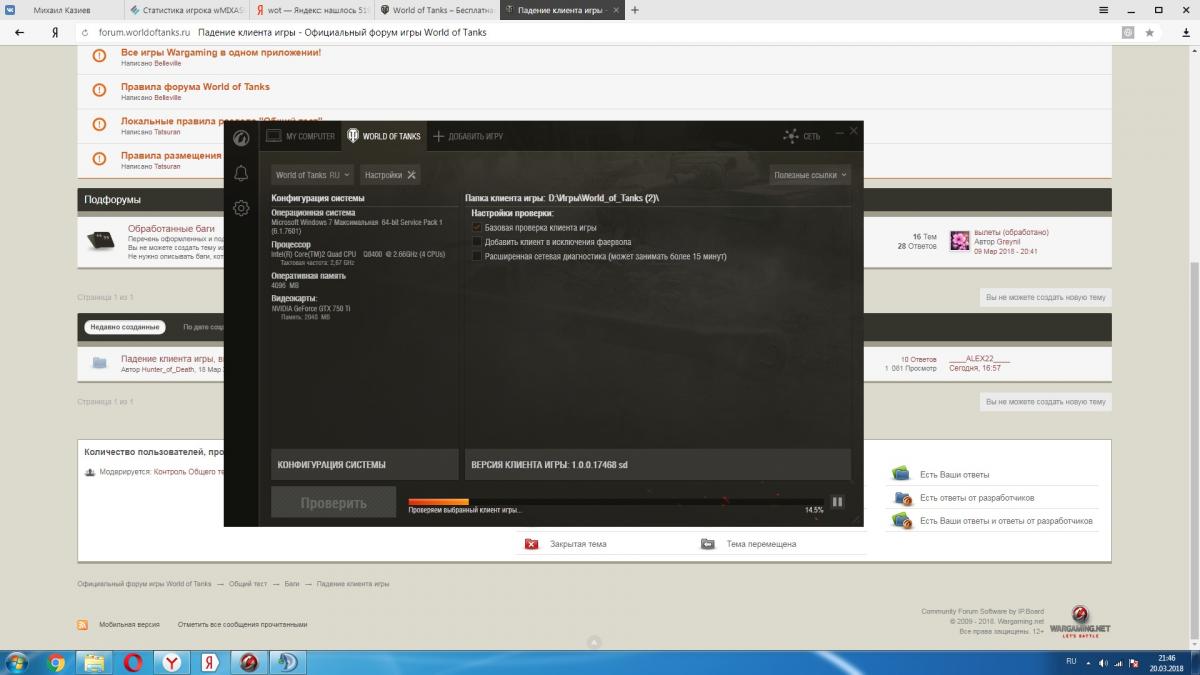1200x675 pixels.
Task: Click Настройки button in launcher
Action: click(x=391, y=175)
